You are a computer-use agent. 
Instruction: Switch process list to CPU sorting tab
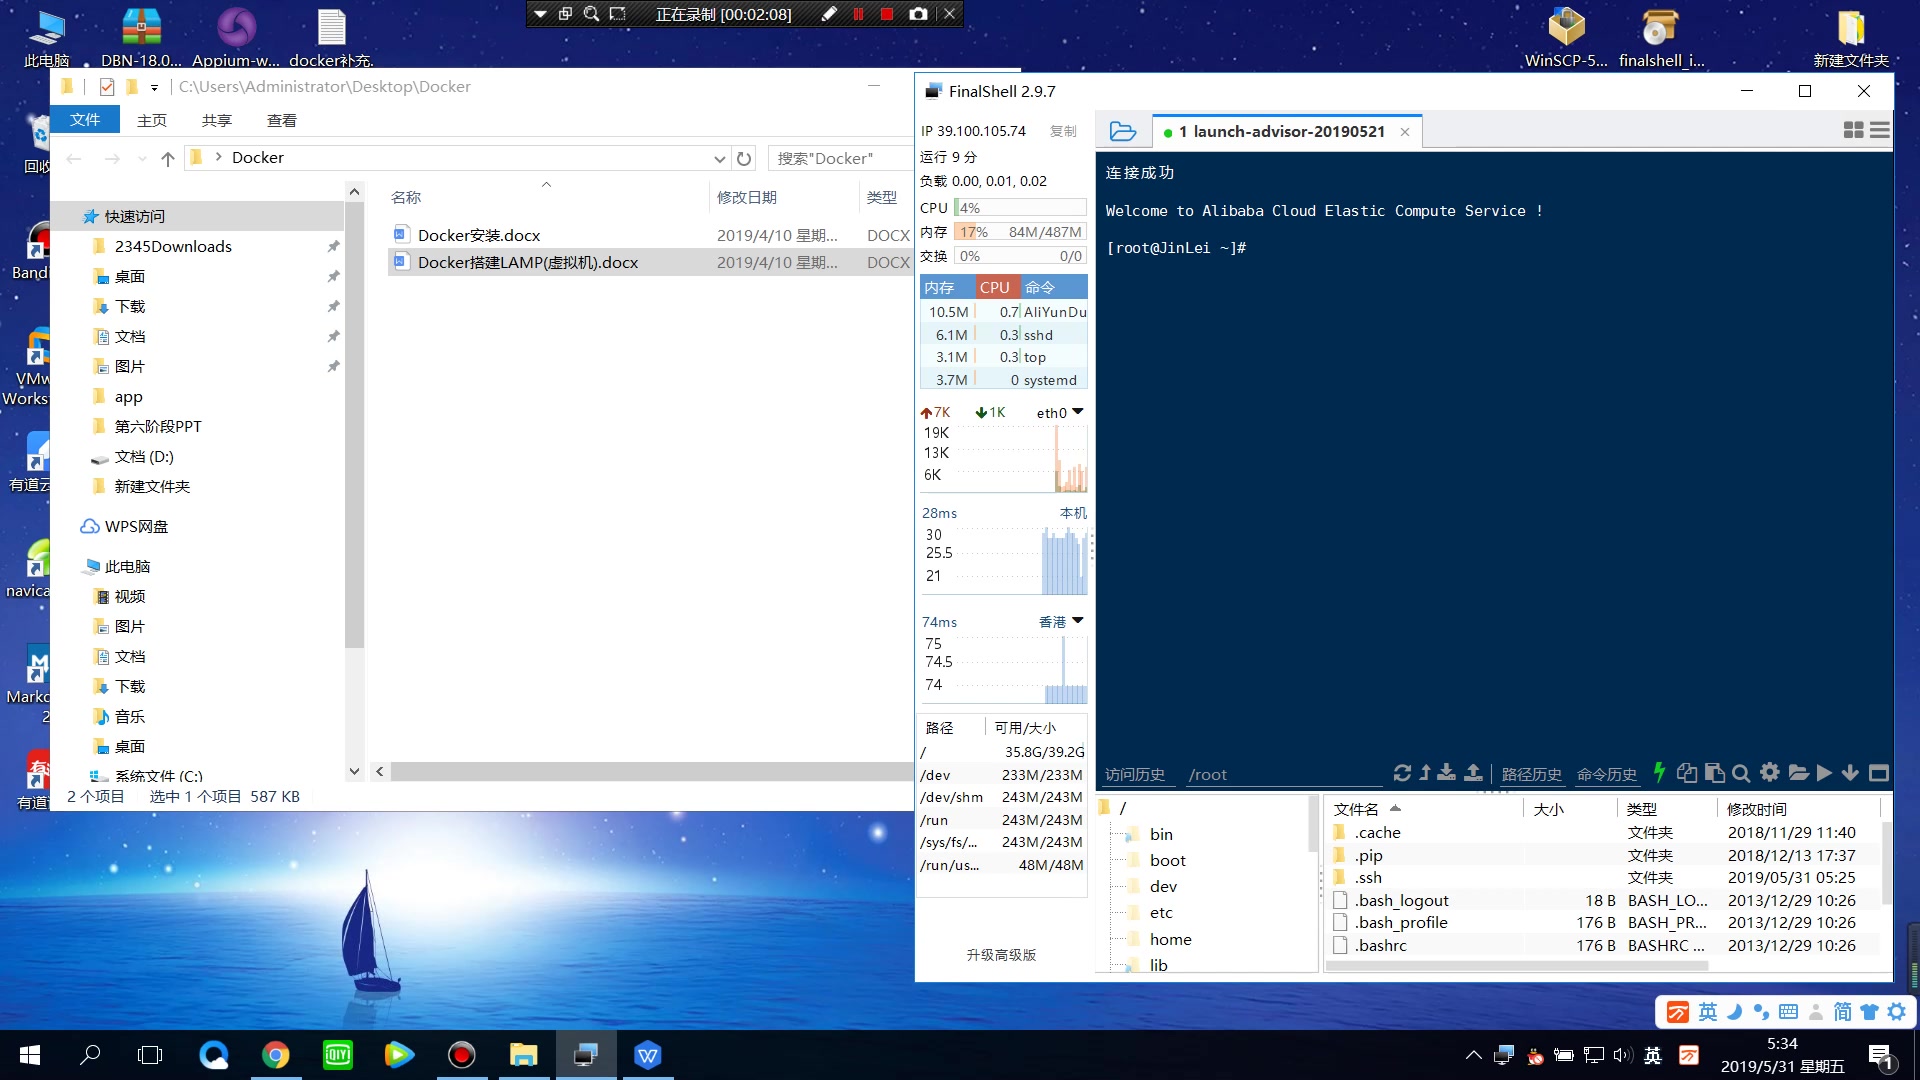[x=997, y=287]
